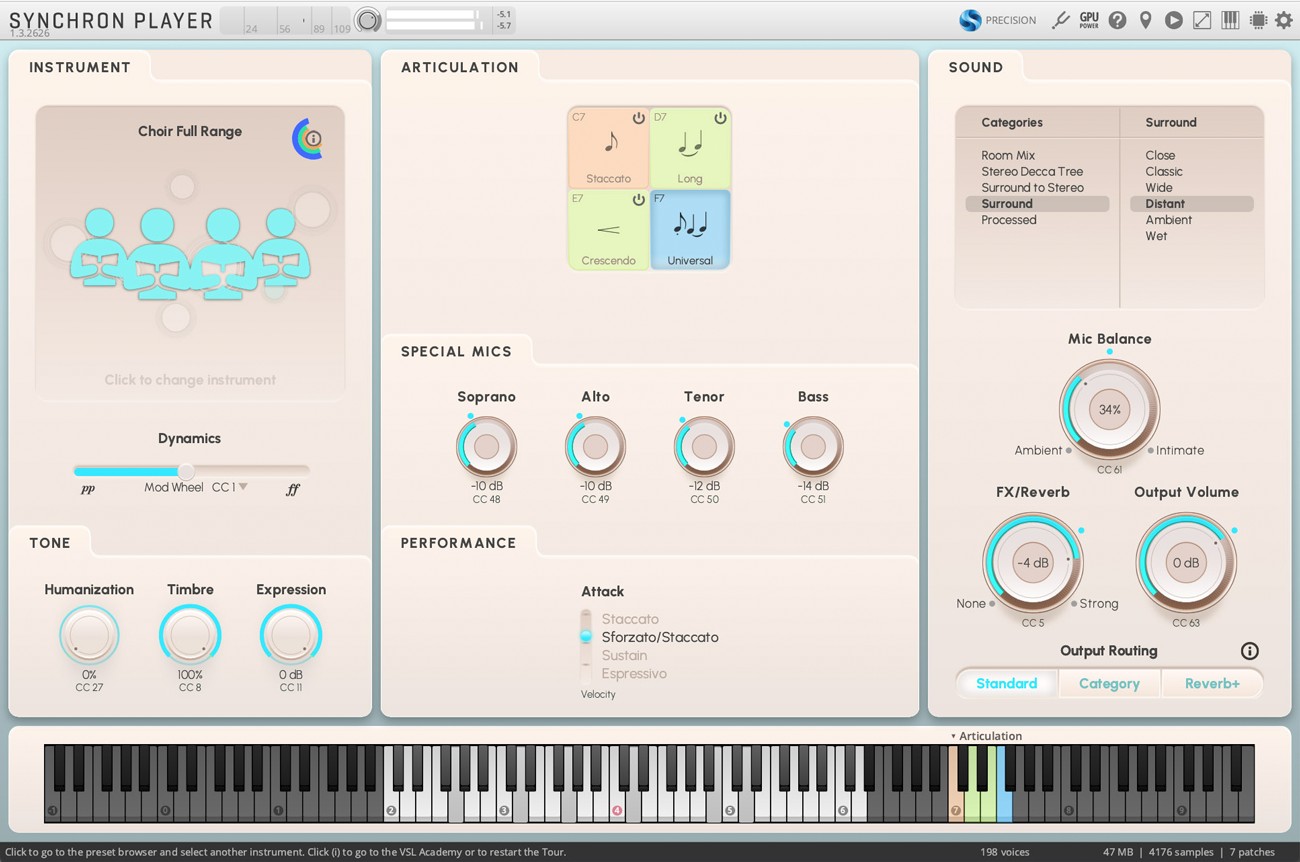Toggle power on the Long articulation cell
This screenshot has height=862, width=1300.
click(719, 117)
